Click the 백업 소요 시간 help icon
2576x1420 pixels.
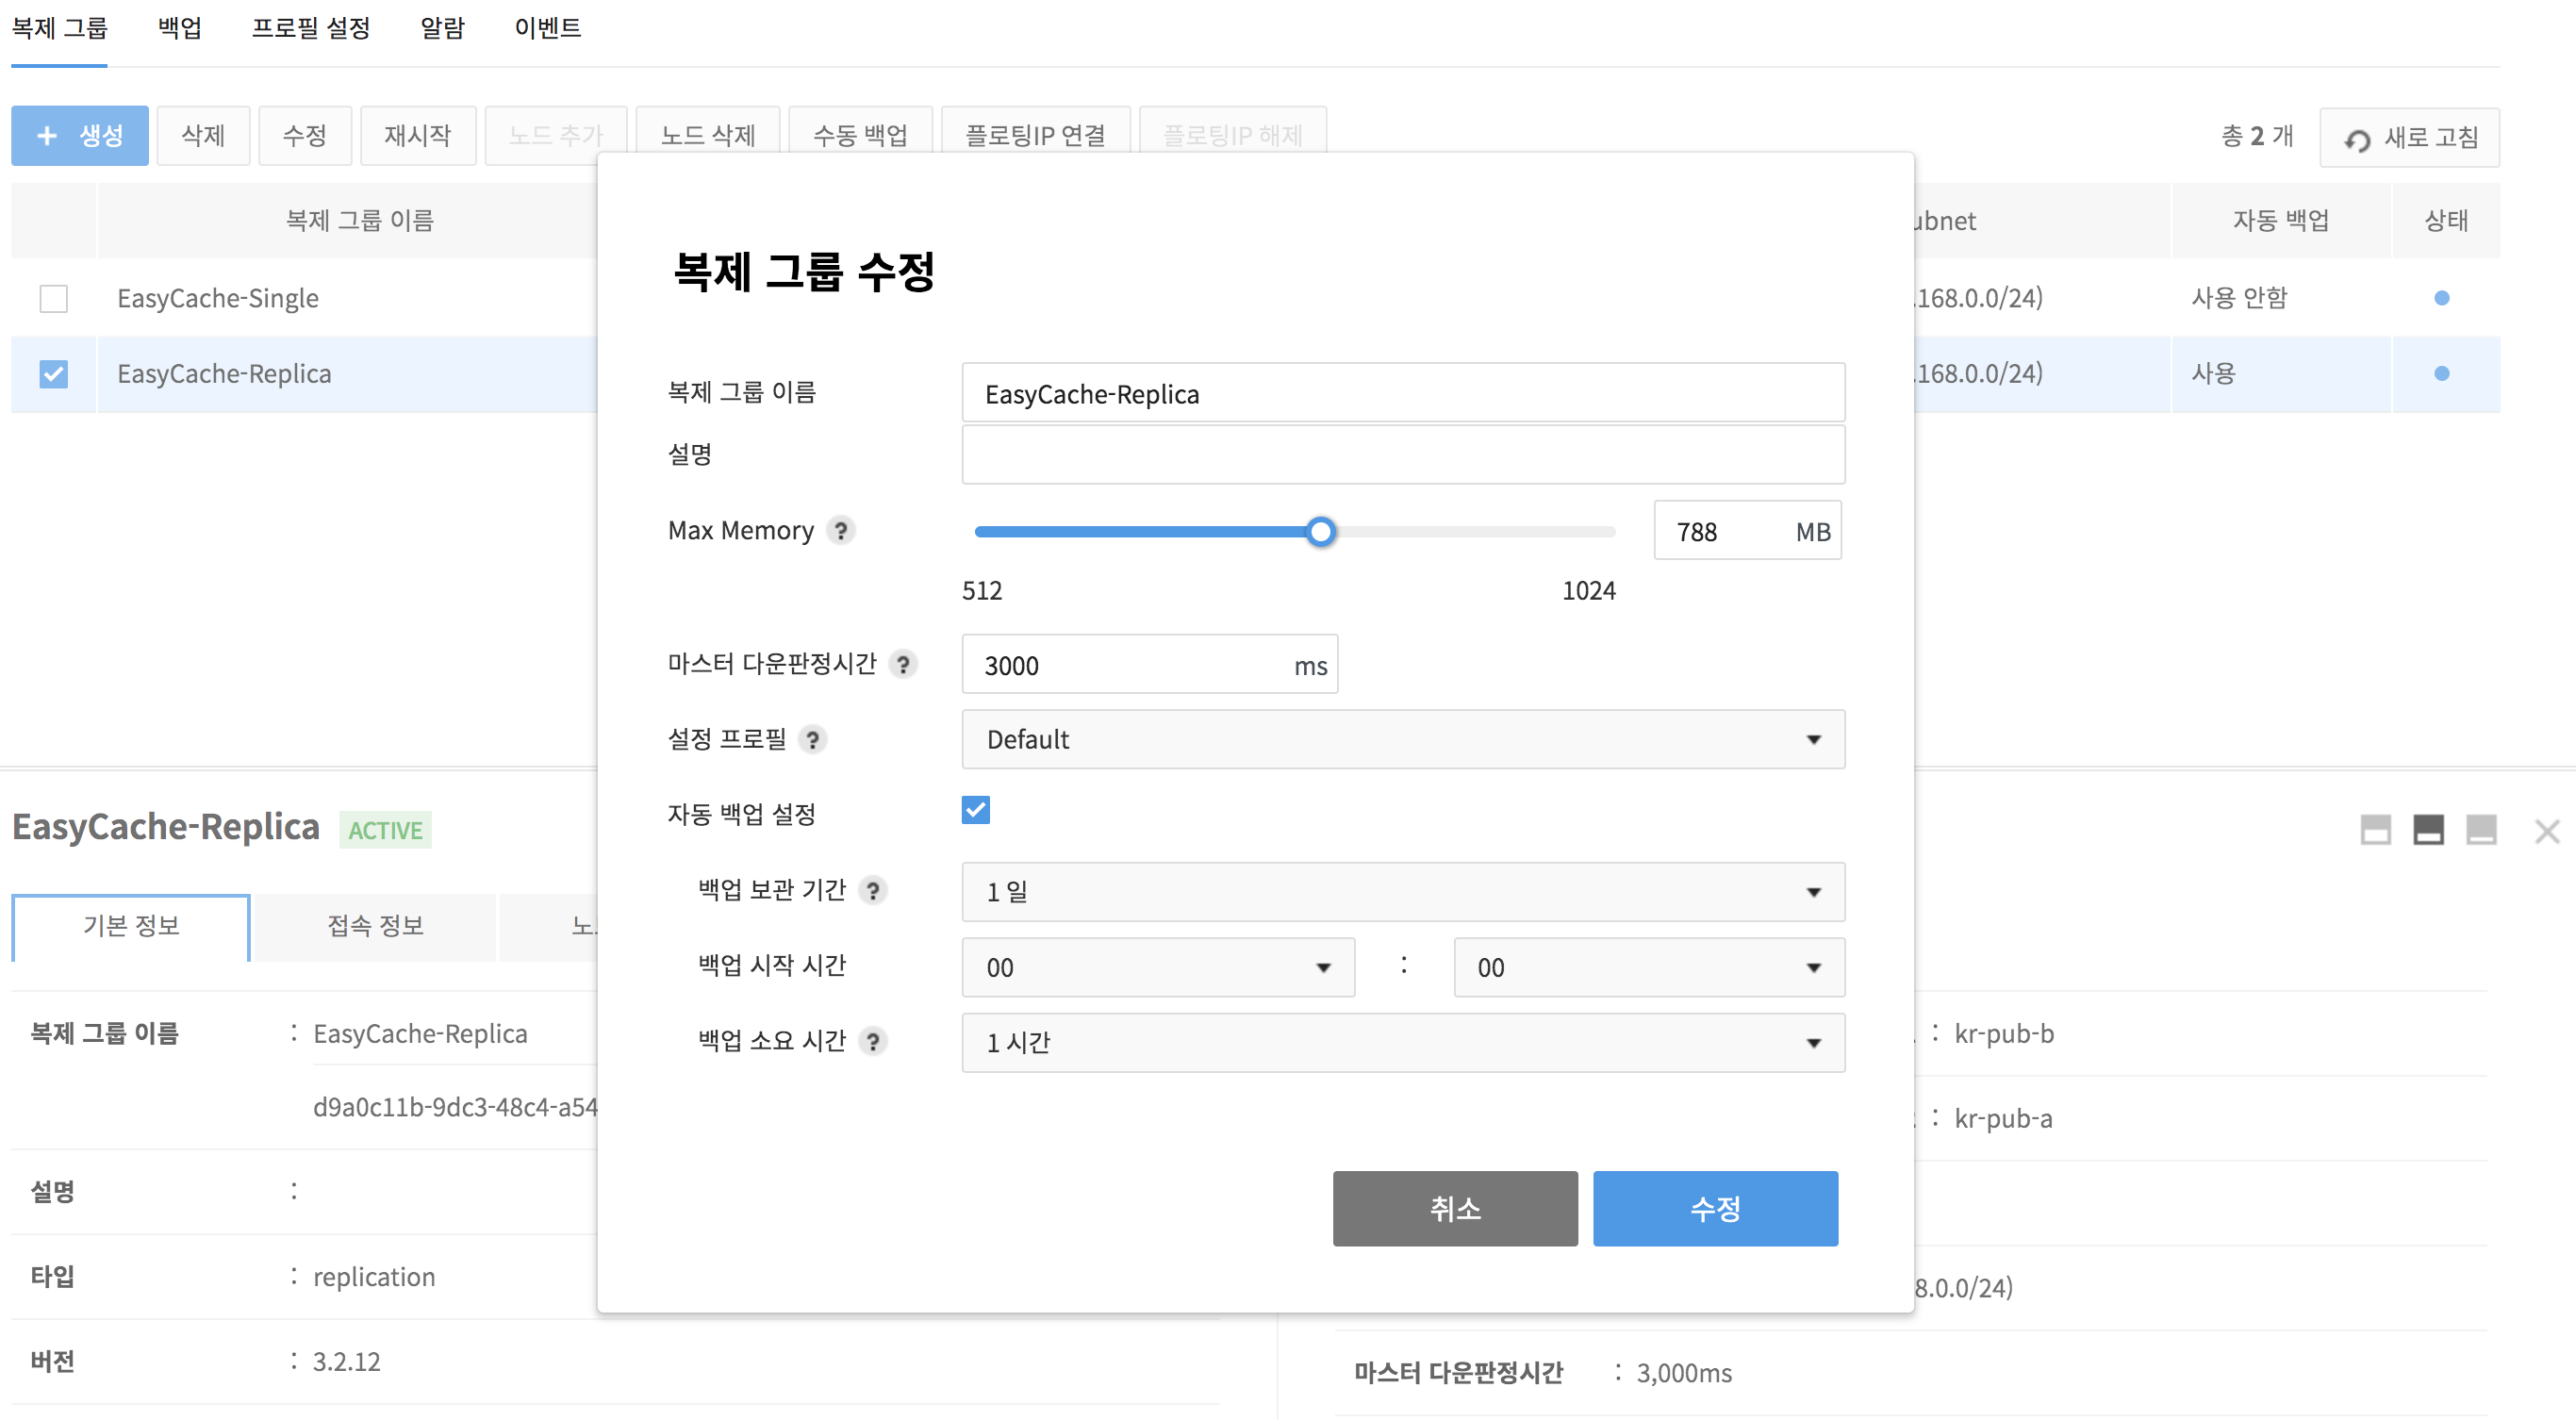(873, 1041)
